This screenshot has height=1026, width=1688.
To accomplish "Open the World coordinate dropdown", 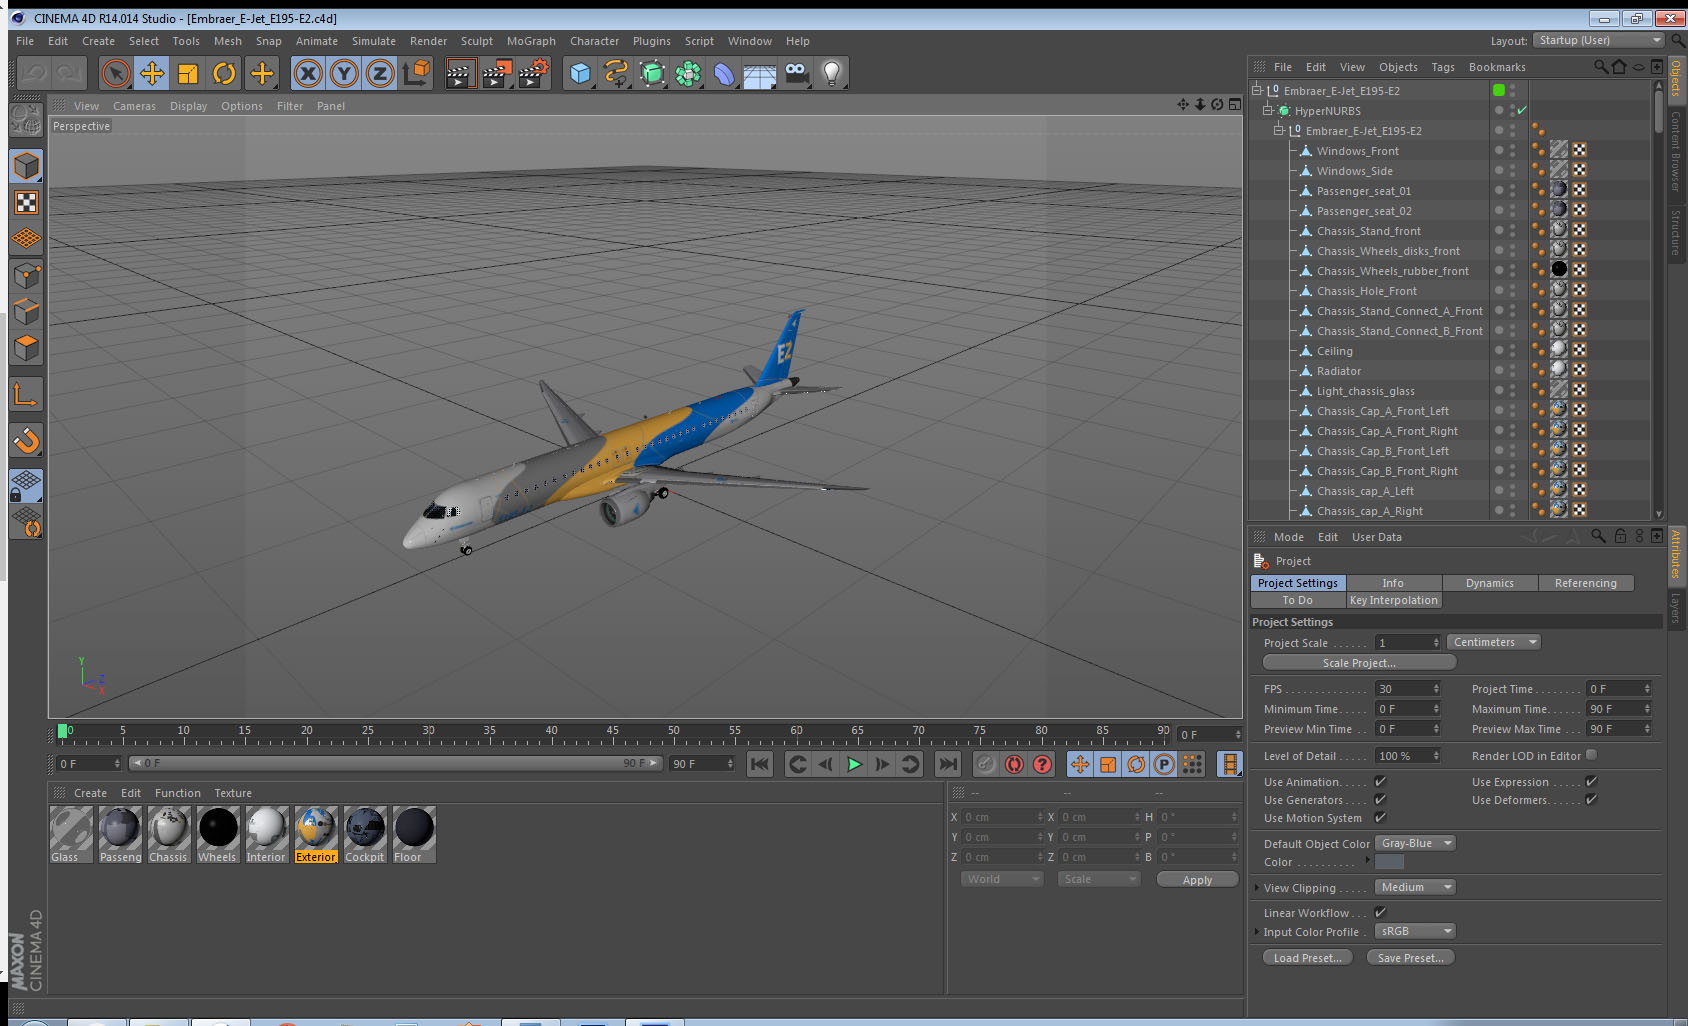I will (x=1002, y=879).
